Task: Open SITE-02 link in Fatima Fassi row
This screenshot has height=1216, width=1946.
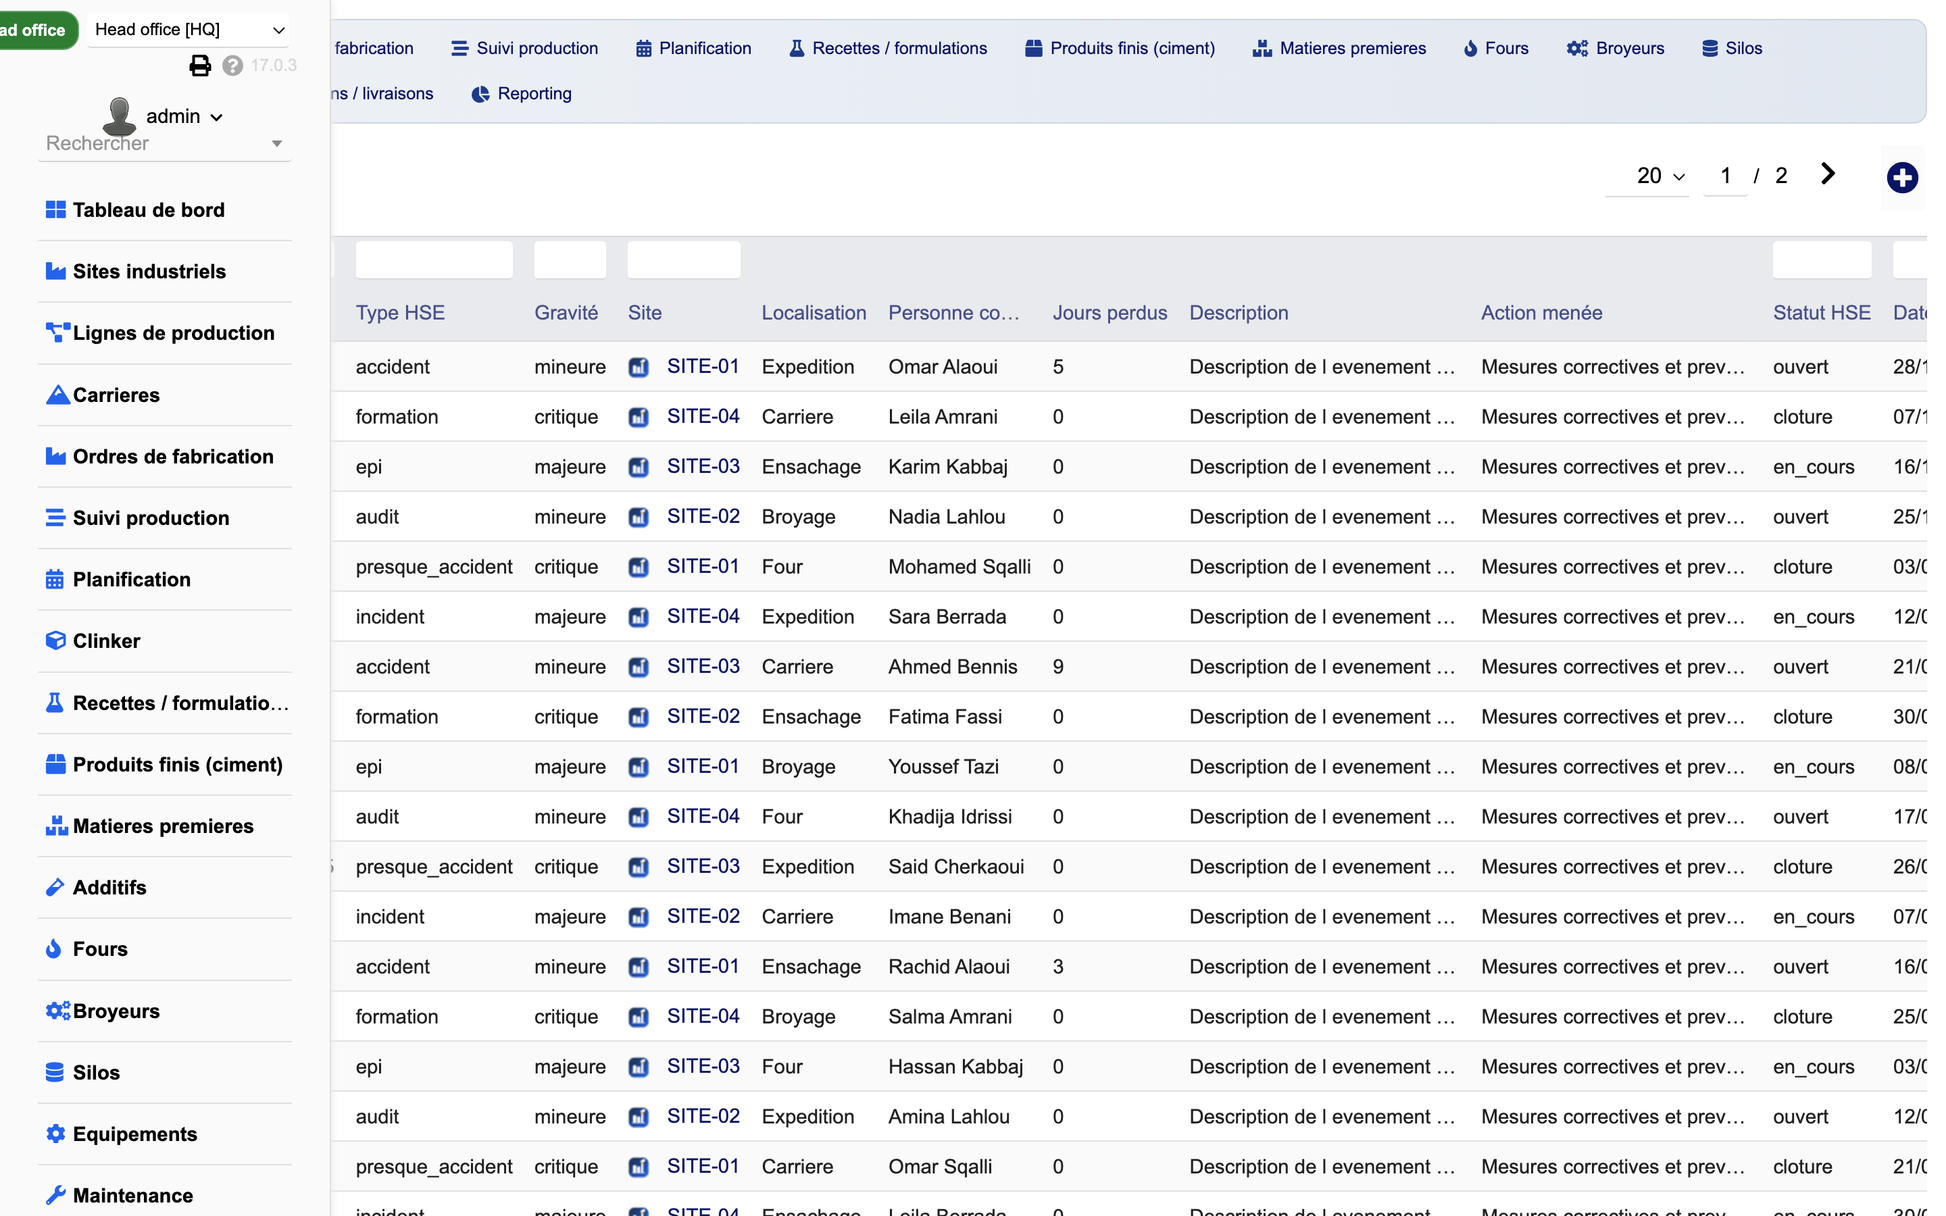Action: tap(703, 716)
